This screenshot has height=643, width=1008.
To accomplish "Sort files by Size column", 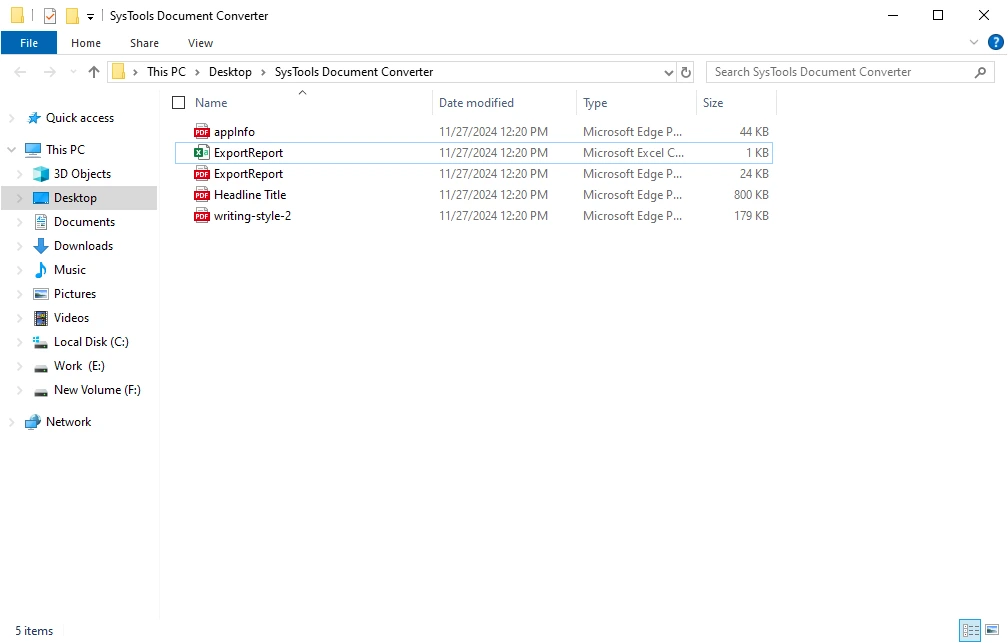I will pos(736,102).
